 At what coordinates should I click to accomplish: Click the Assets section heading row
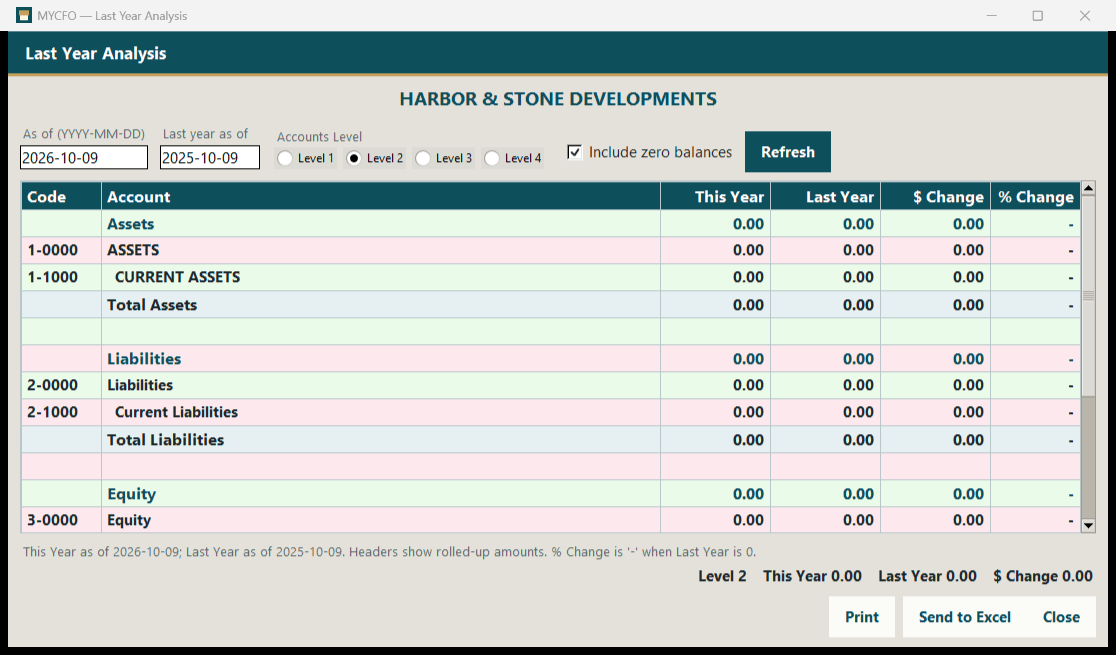(x=551, y=224)
